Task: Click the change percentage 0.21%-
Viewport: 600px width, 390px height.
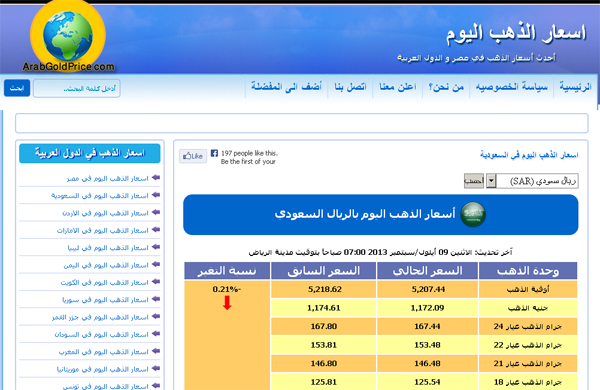Action: 227,289
